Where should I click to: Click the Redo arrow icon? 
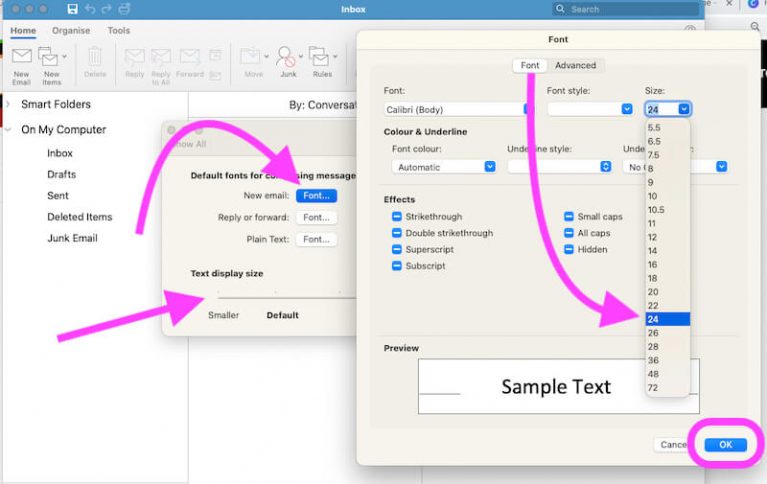click(x=106, y=9)
